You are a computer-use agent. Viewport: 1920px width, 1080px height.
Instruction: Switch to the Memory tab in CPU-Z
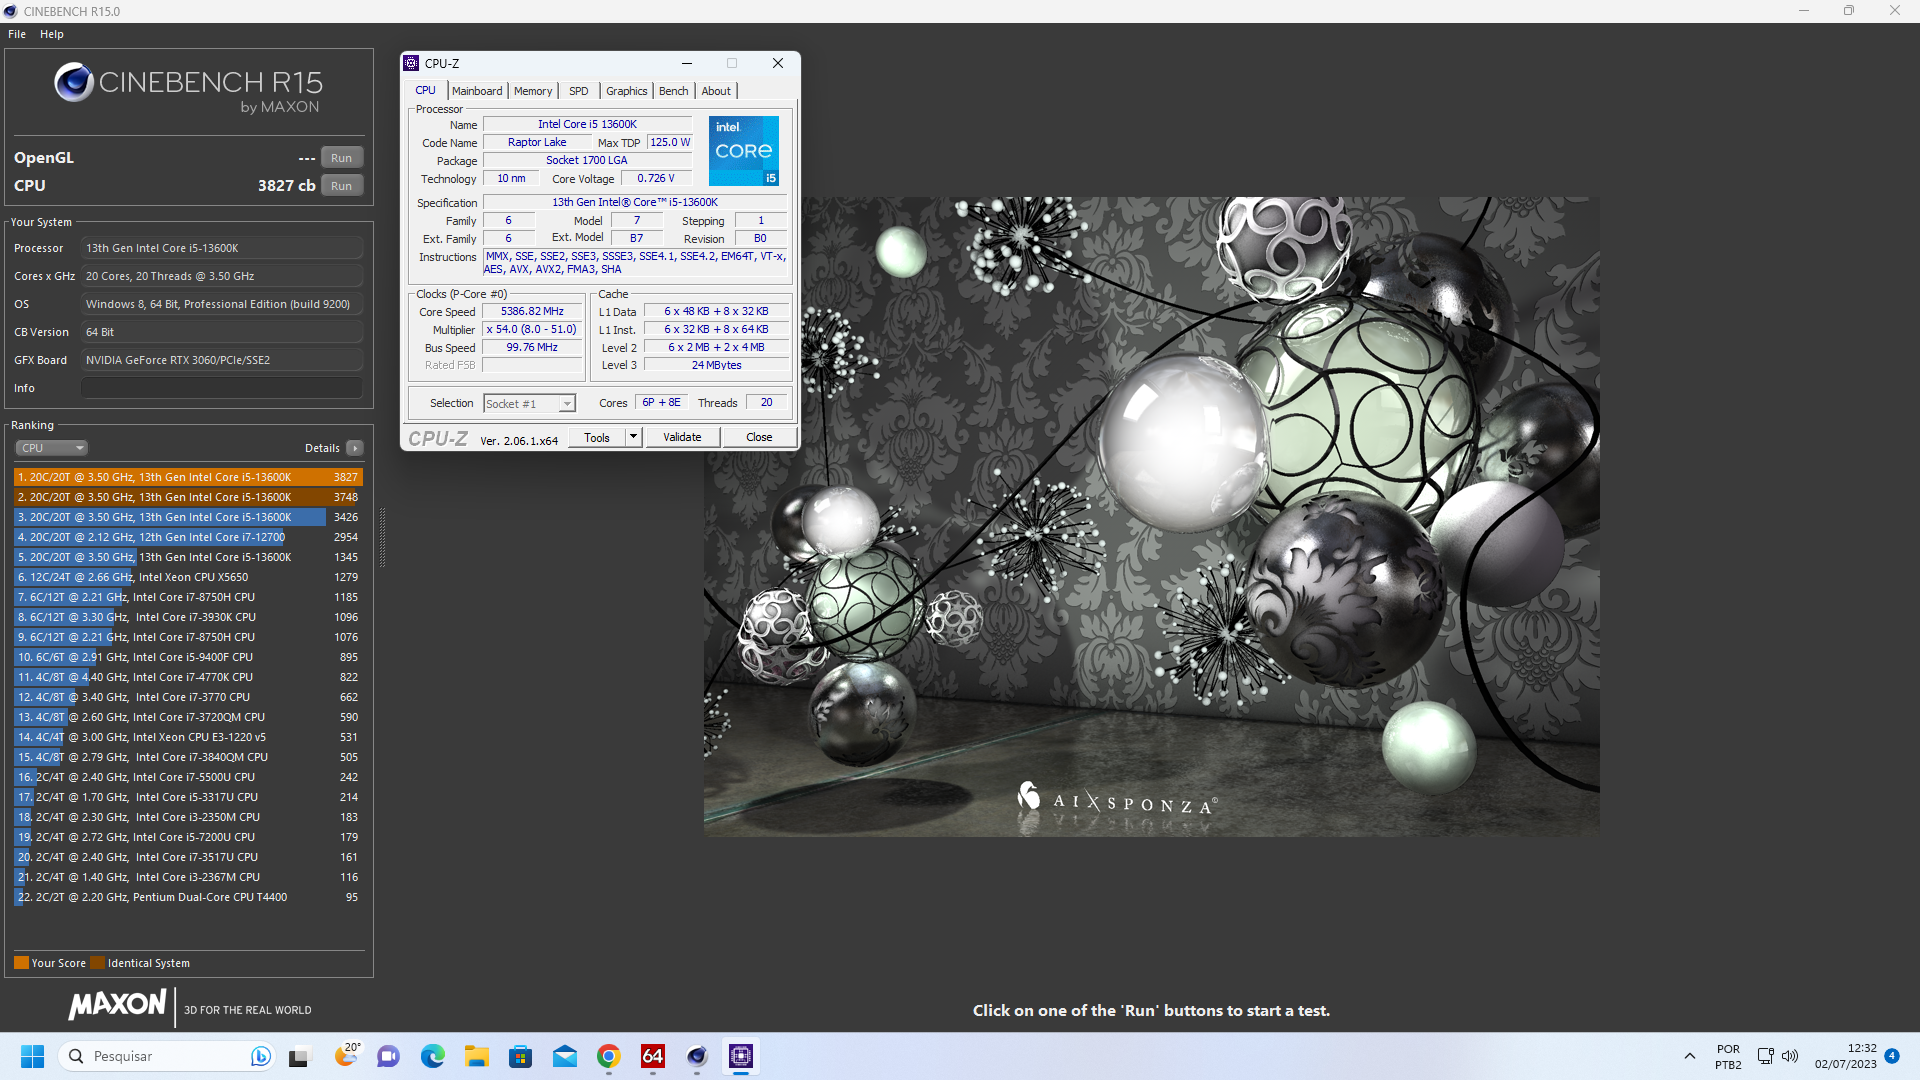[x=533, y=91]
